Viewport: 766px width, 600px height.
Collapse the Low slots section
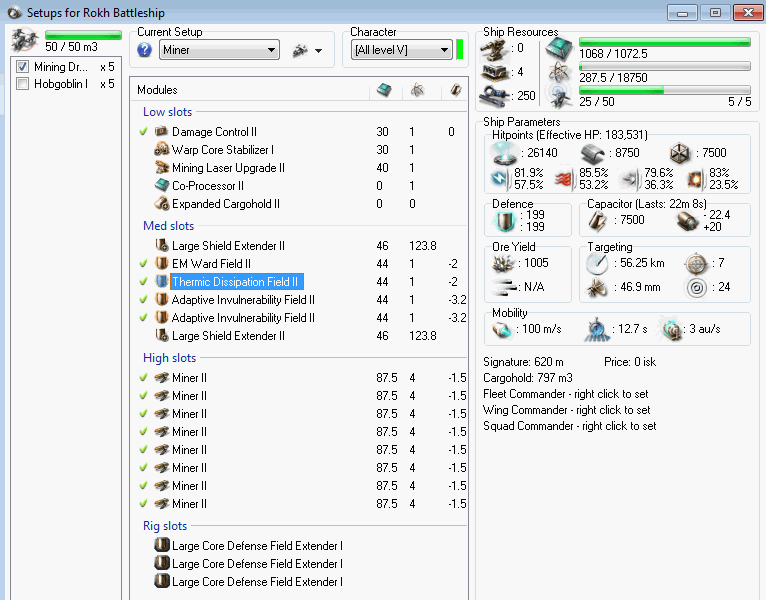(x=168, y=112)
